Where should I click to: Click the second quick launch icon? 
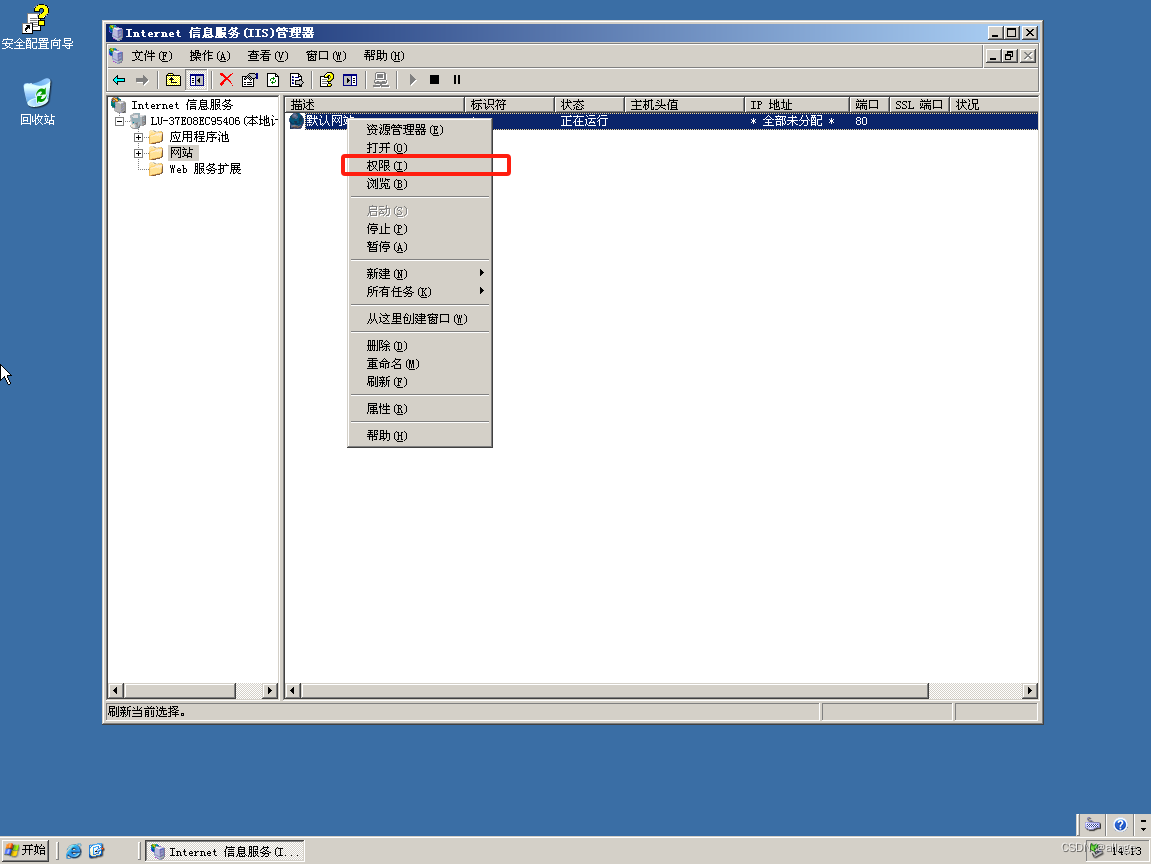[x=96, y=851]
